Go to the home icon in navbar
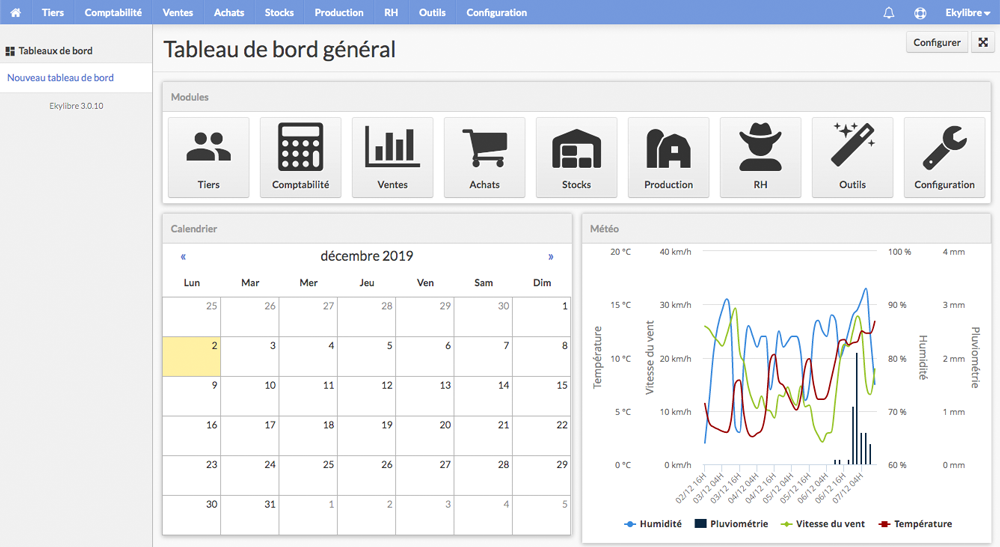The image size is (1000, 547). pos(16,12)
